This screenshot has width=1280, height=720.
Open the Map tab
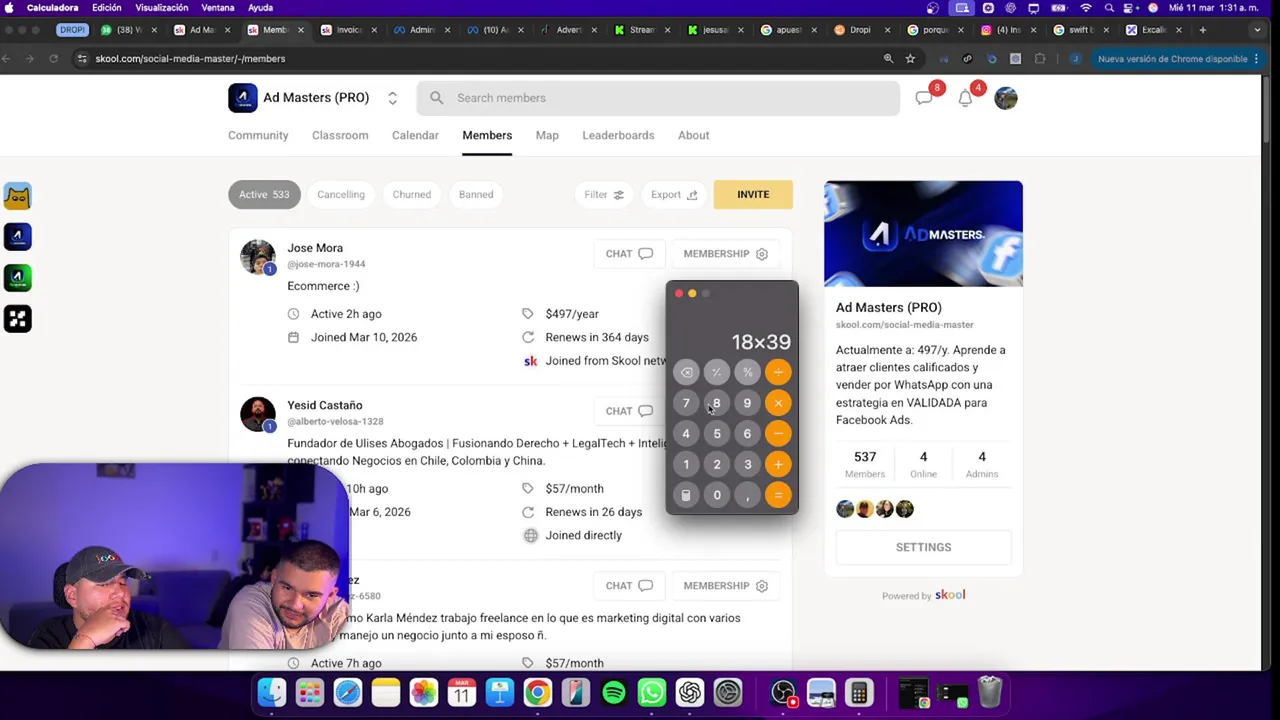click(x=547, y=135)
